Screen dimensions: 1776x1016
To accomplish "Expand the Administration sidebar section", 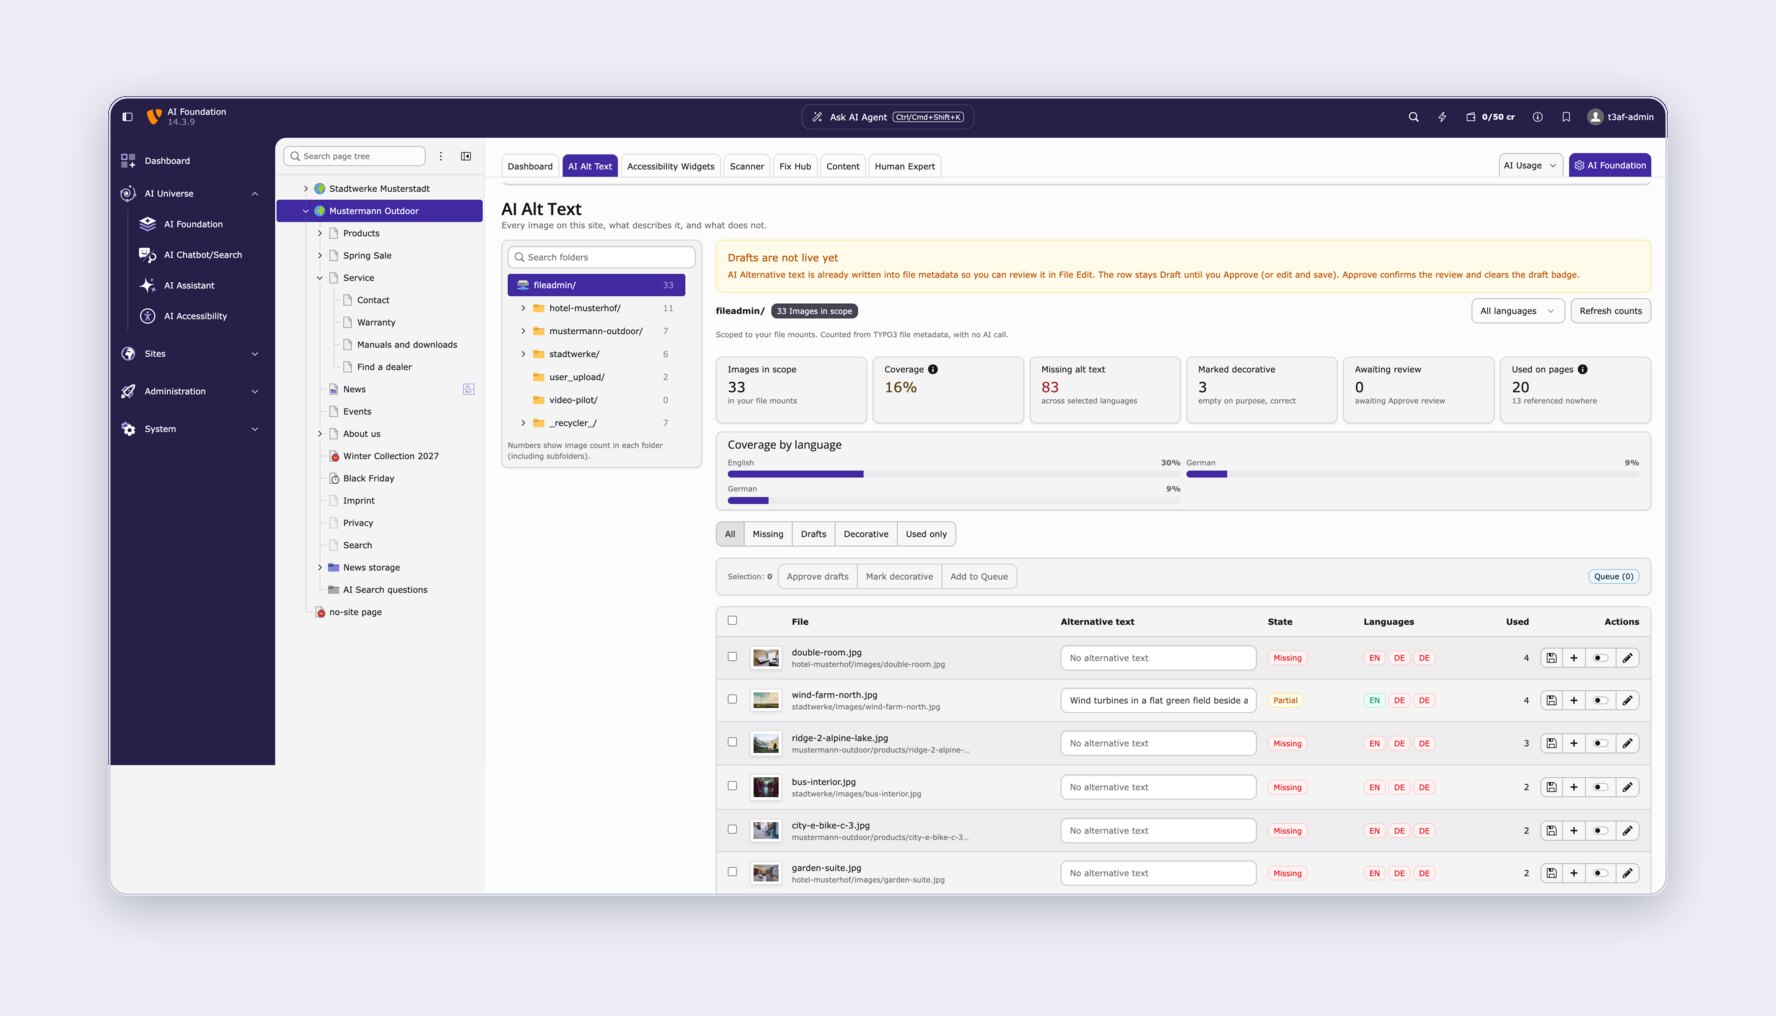I will [x=191, y=392].
